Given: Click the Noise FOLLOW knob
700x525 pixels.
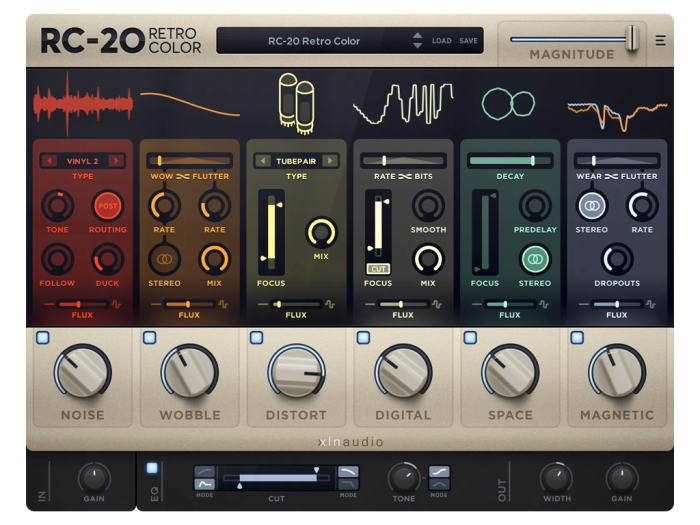Looking at the screenshot, I should (57, 259).
